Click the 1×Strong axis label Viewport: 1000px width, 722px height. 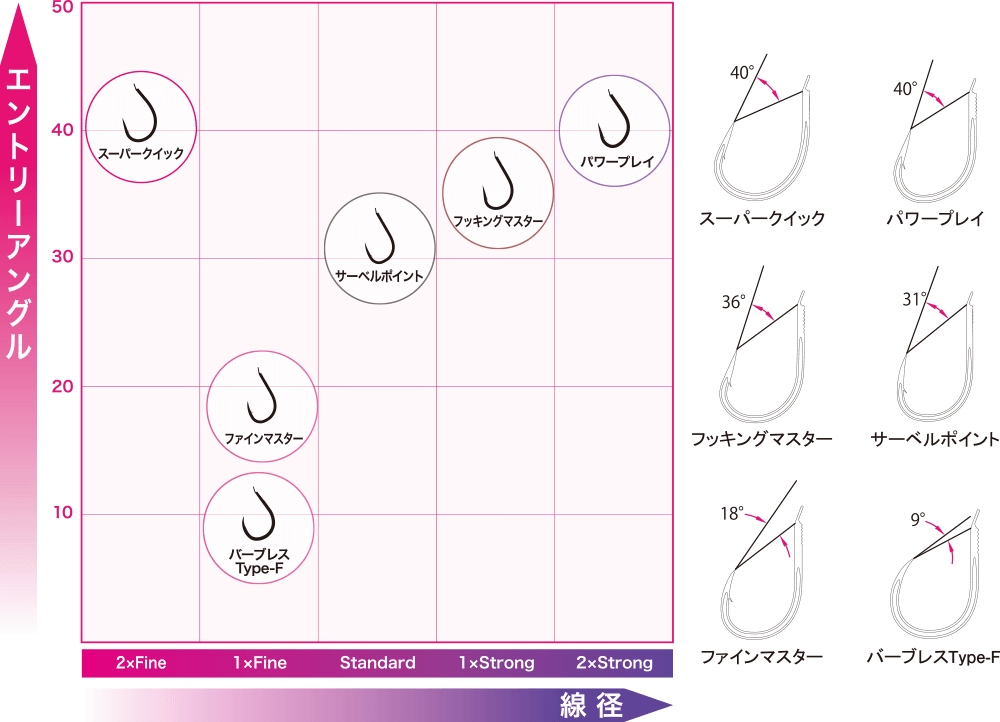(x=496, y=663)
